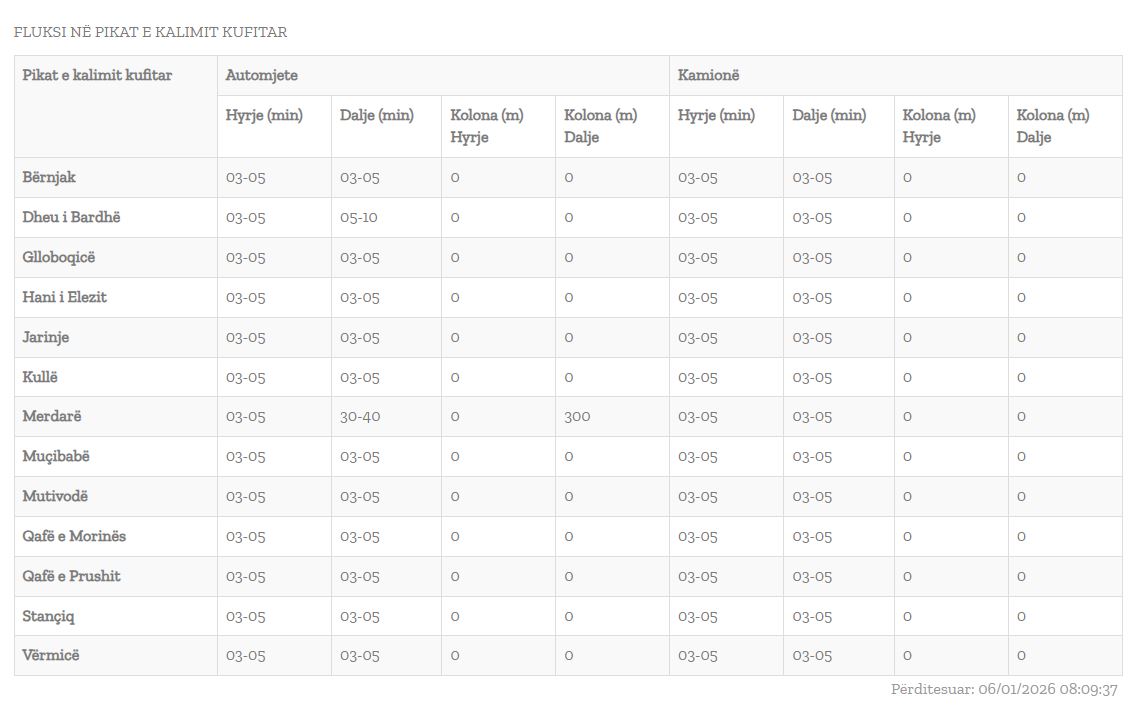The height and width of the screenshot is (713, 1144).
Task: Click the Kamionë column group header
Action: click(x=708, y=75)
